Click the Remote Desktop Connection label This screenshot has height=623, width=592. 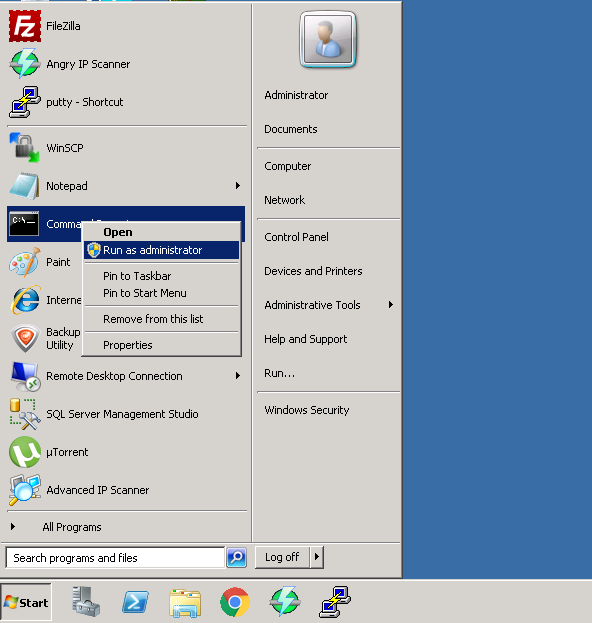[x=114, y=376]
